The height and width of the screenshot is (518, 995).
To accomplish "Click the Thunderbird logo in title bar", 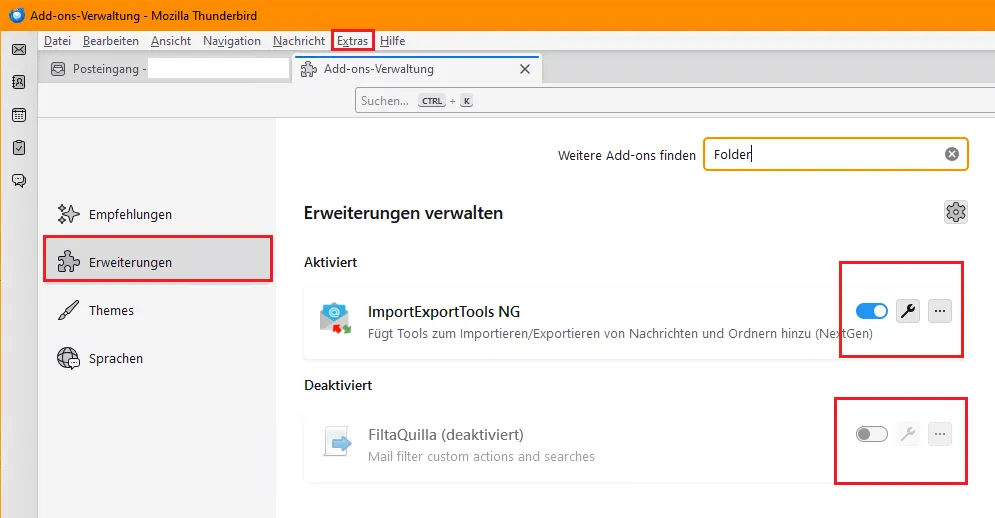I will 16,15.
